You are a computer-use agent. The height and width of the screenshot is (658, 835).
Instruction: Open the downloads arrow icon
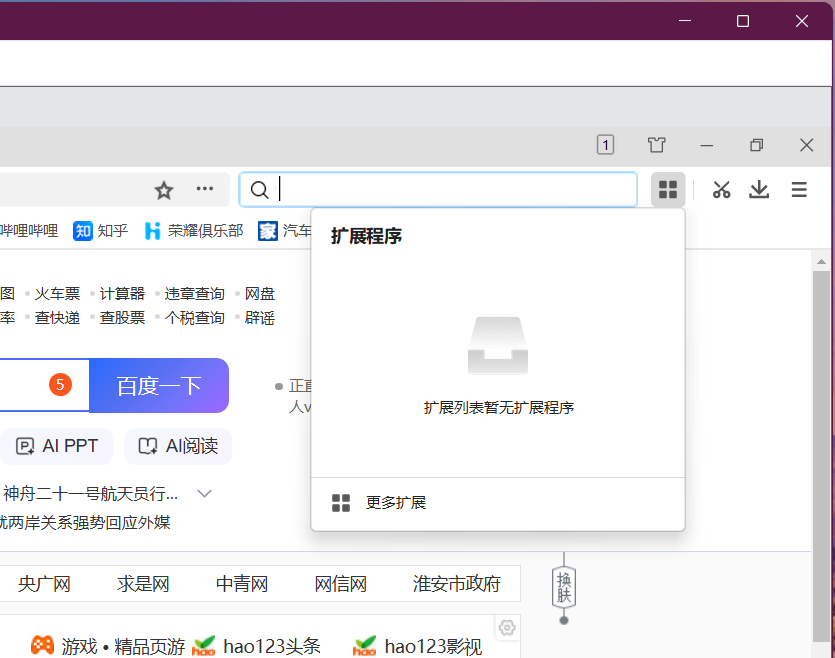pyautogui.click(x=759, y=190)
